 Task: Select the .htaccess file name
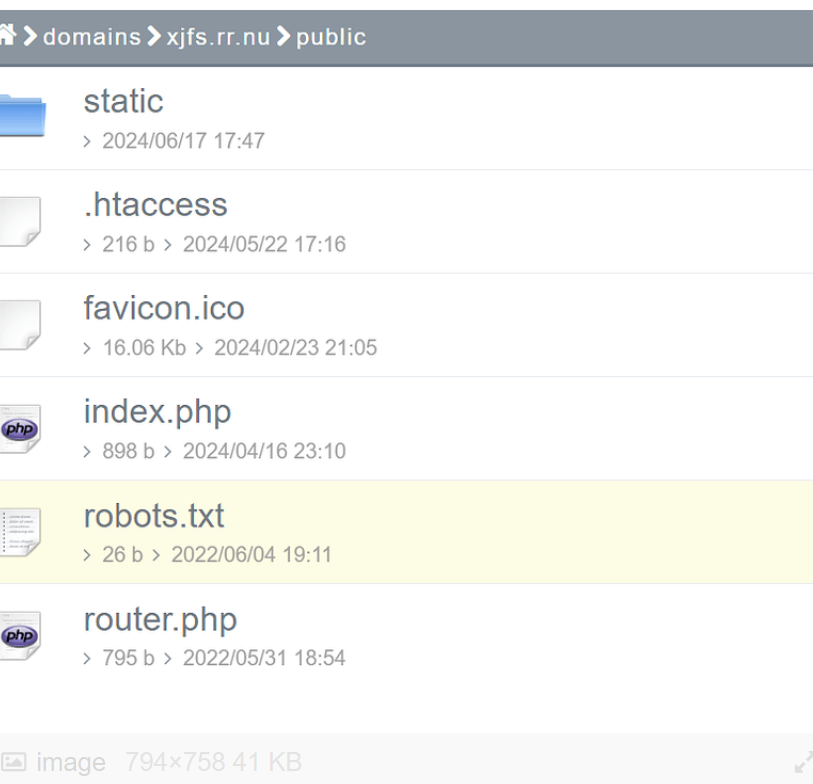pos(155,205)
